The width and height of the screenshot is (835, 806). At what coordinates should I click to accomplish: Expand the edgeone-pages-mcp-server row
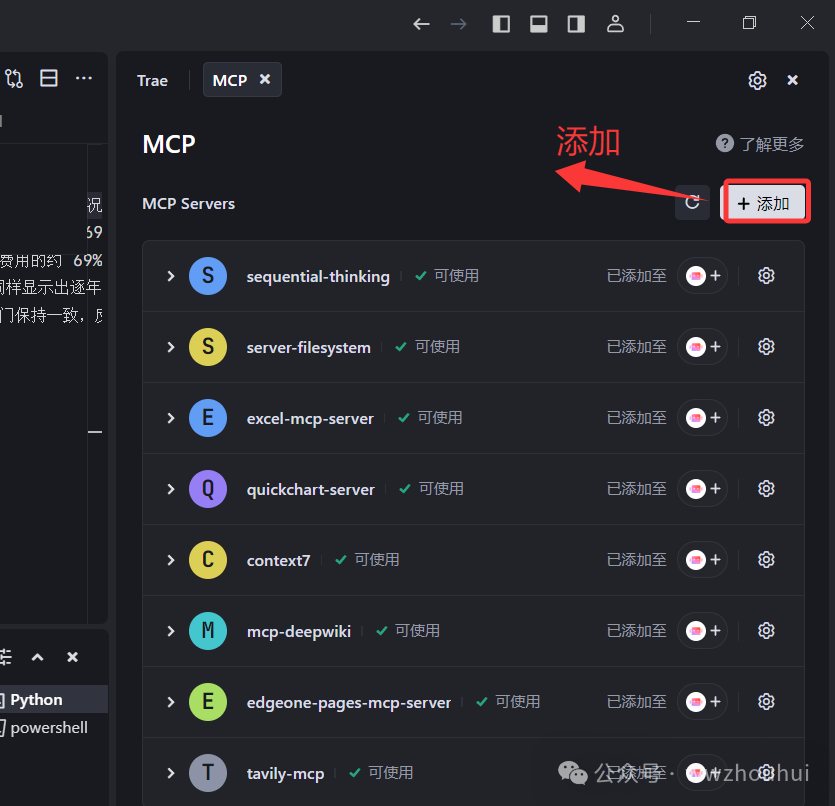170,702
